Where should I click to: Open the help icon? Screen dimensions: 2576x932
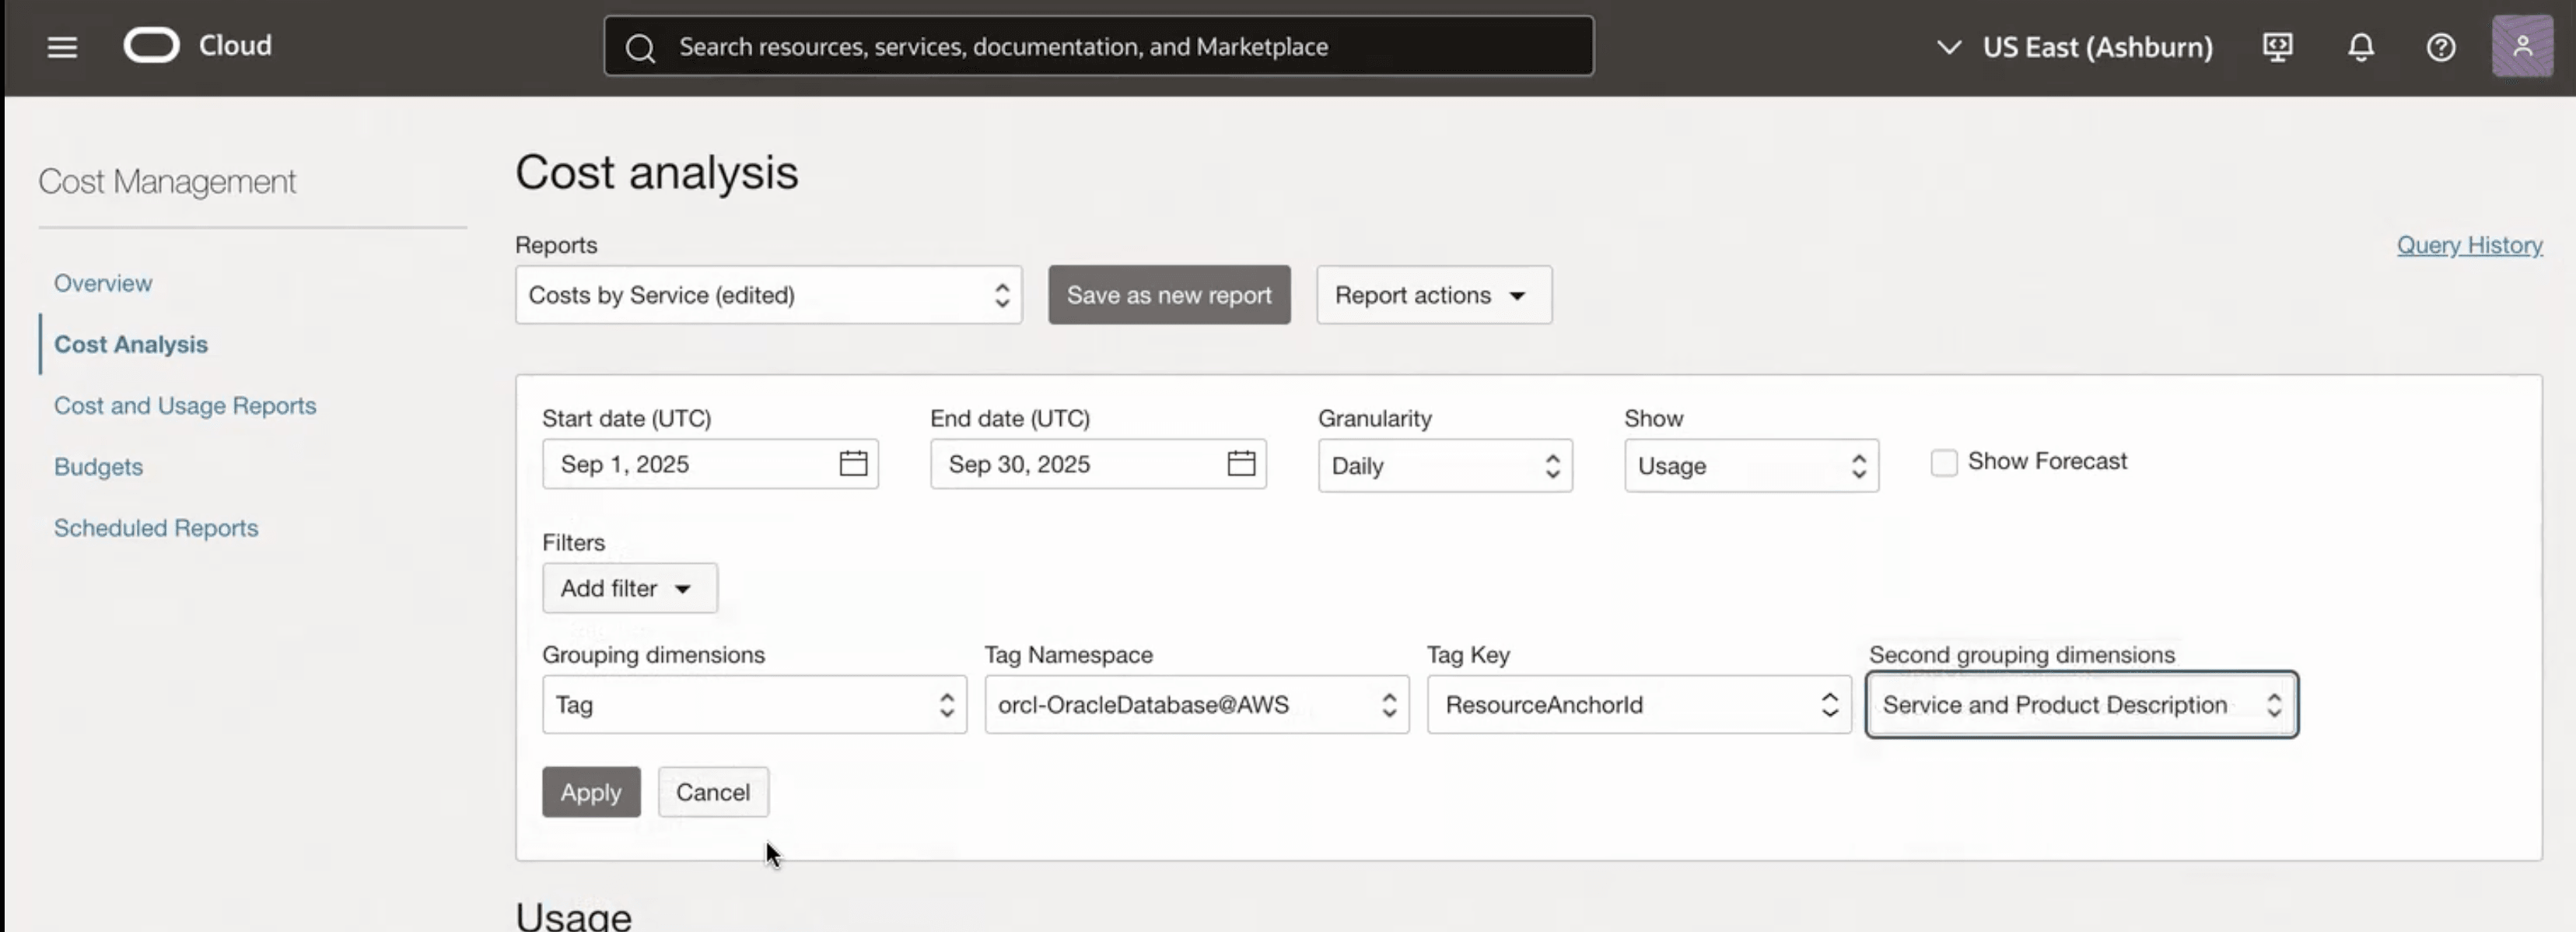coord(2441,46)
